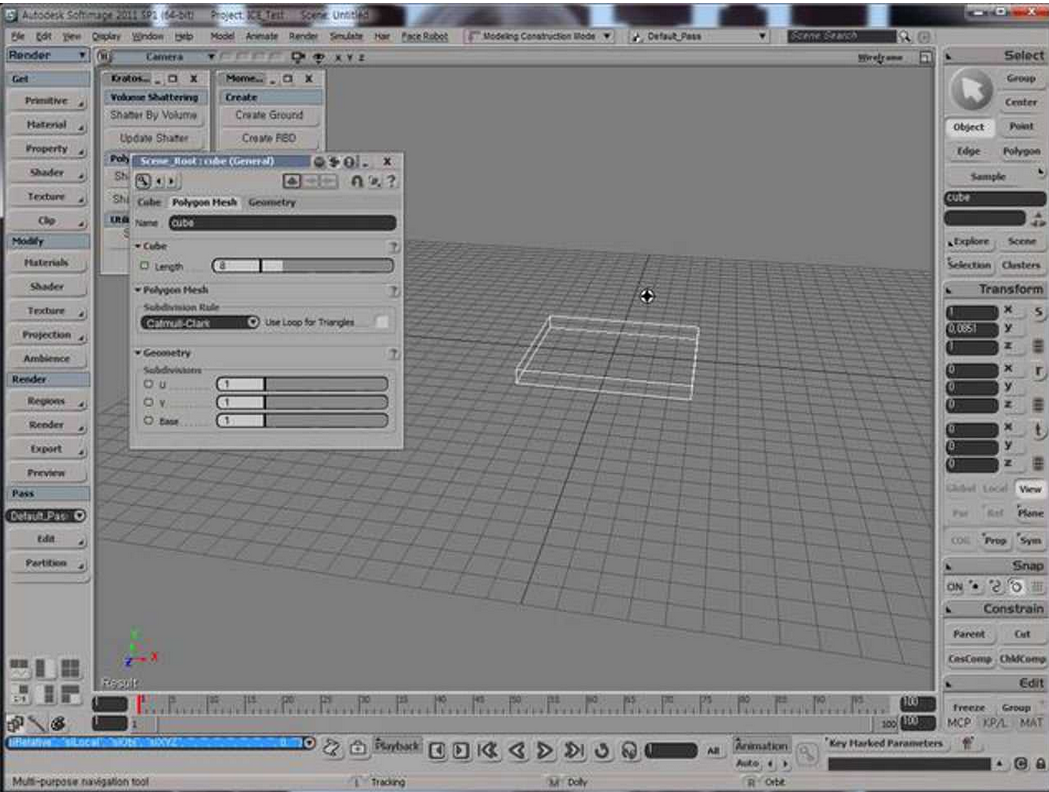Open the File menu
Image resolution: width=1049 pixels, height=792 pixels.
point(18,36)
